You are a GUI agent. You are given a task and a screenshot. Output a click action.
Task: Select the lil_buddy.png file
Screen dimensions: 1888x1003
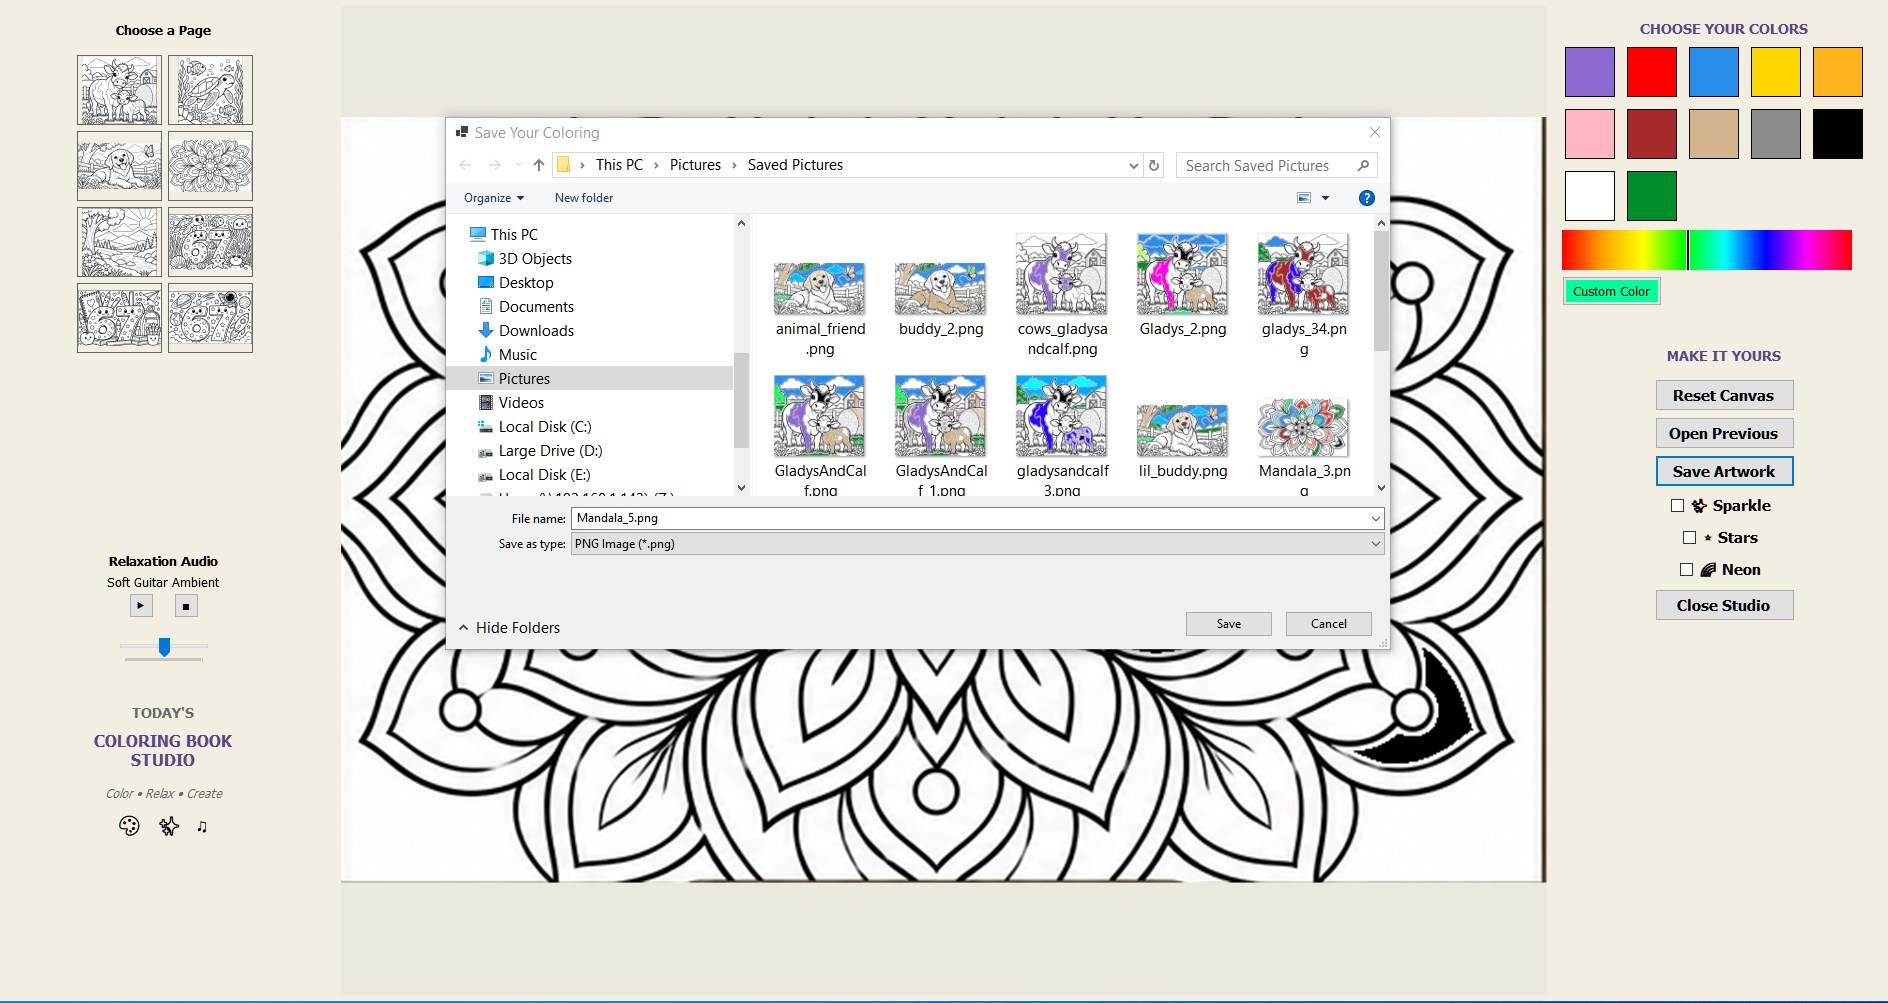pyautogui.click(x=1183, y=441)
